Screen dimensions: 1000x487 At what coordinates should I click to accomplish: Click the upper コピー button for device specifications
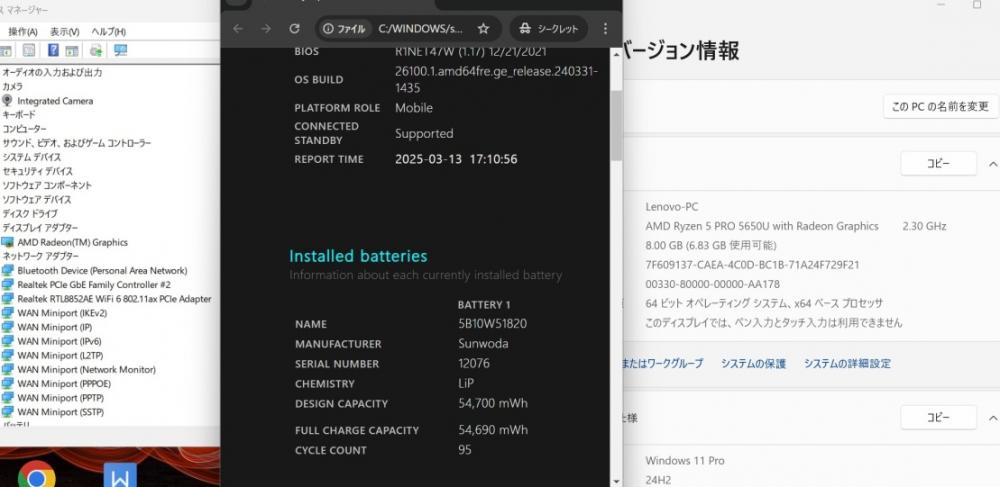click(x=938, y=164)
